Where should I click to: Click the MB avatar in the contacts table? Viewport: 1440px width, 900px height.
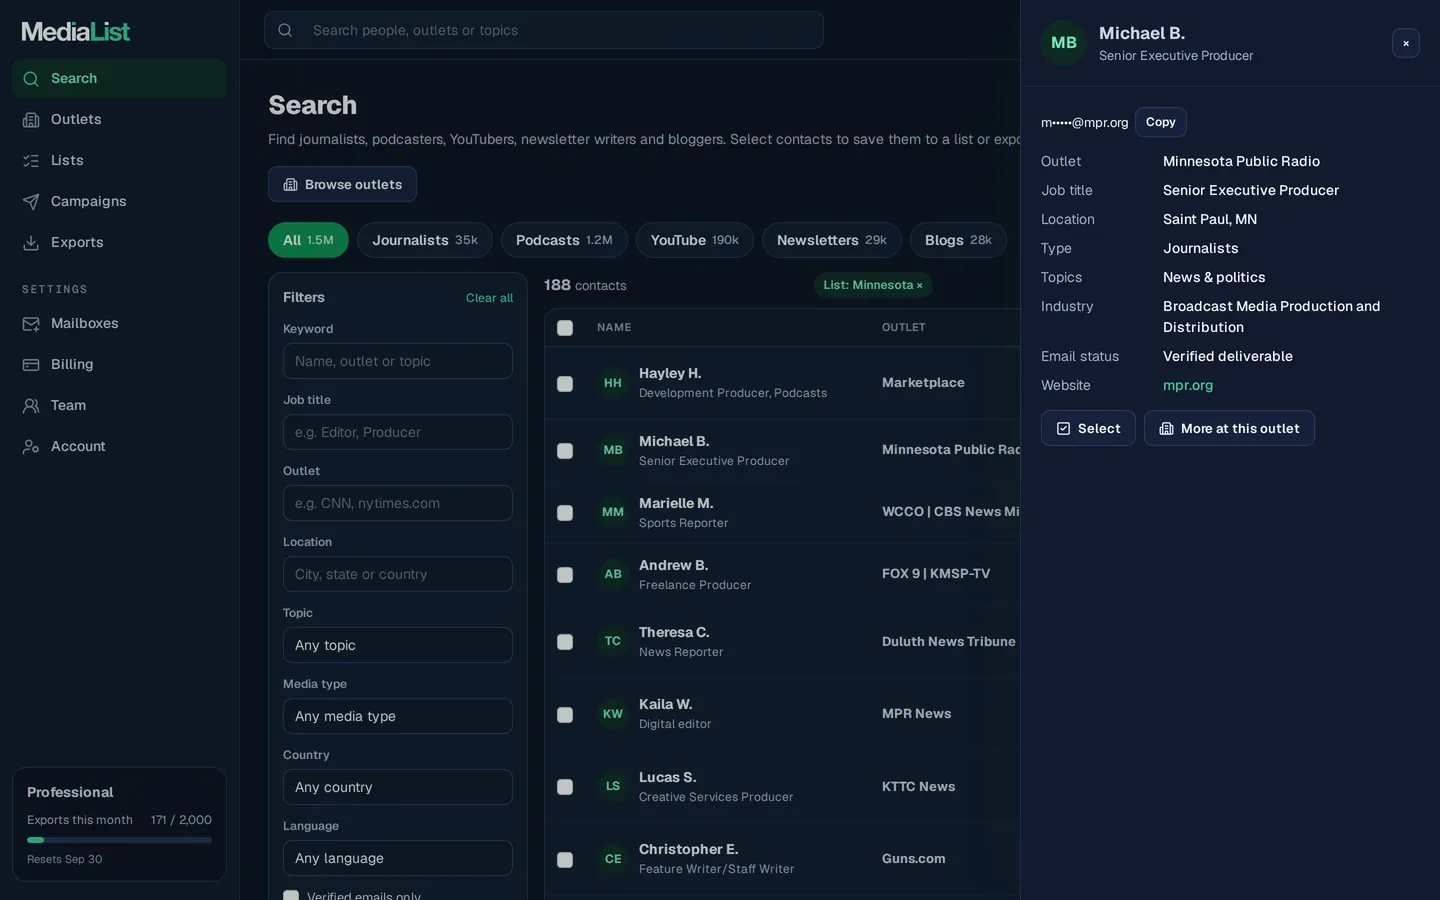[x=613, y=450]
